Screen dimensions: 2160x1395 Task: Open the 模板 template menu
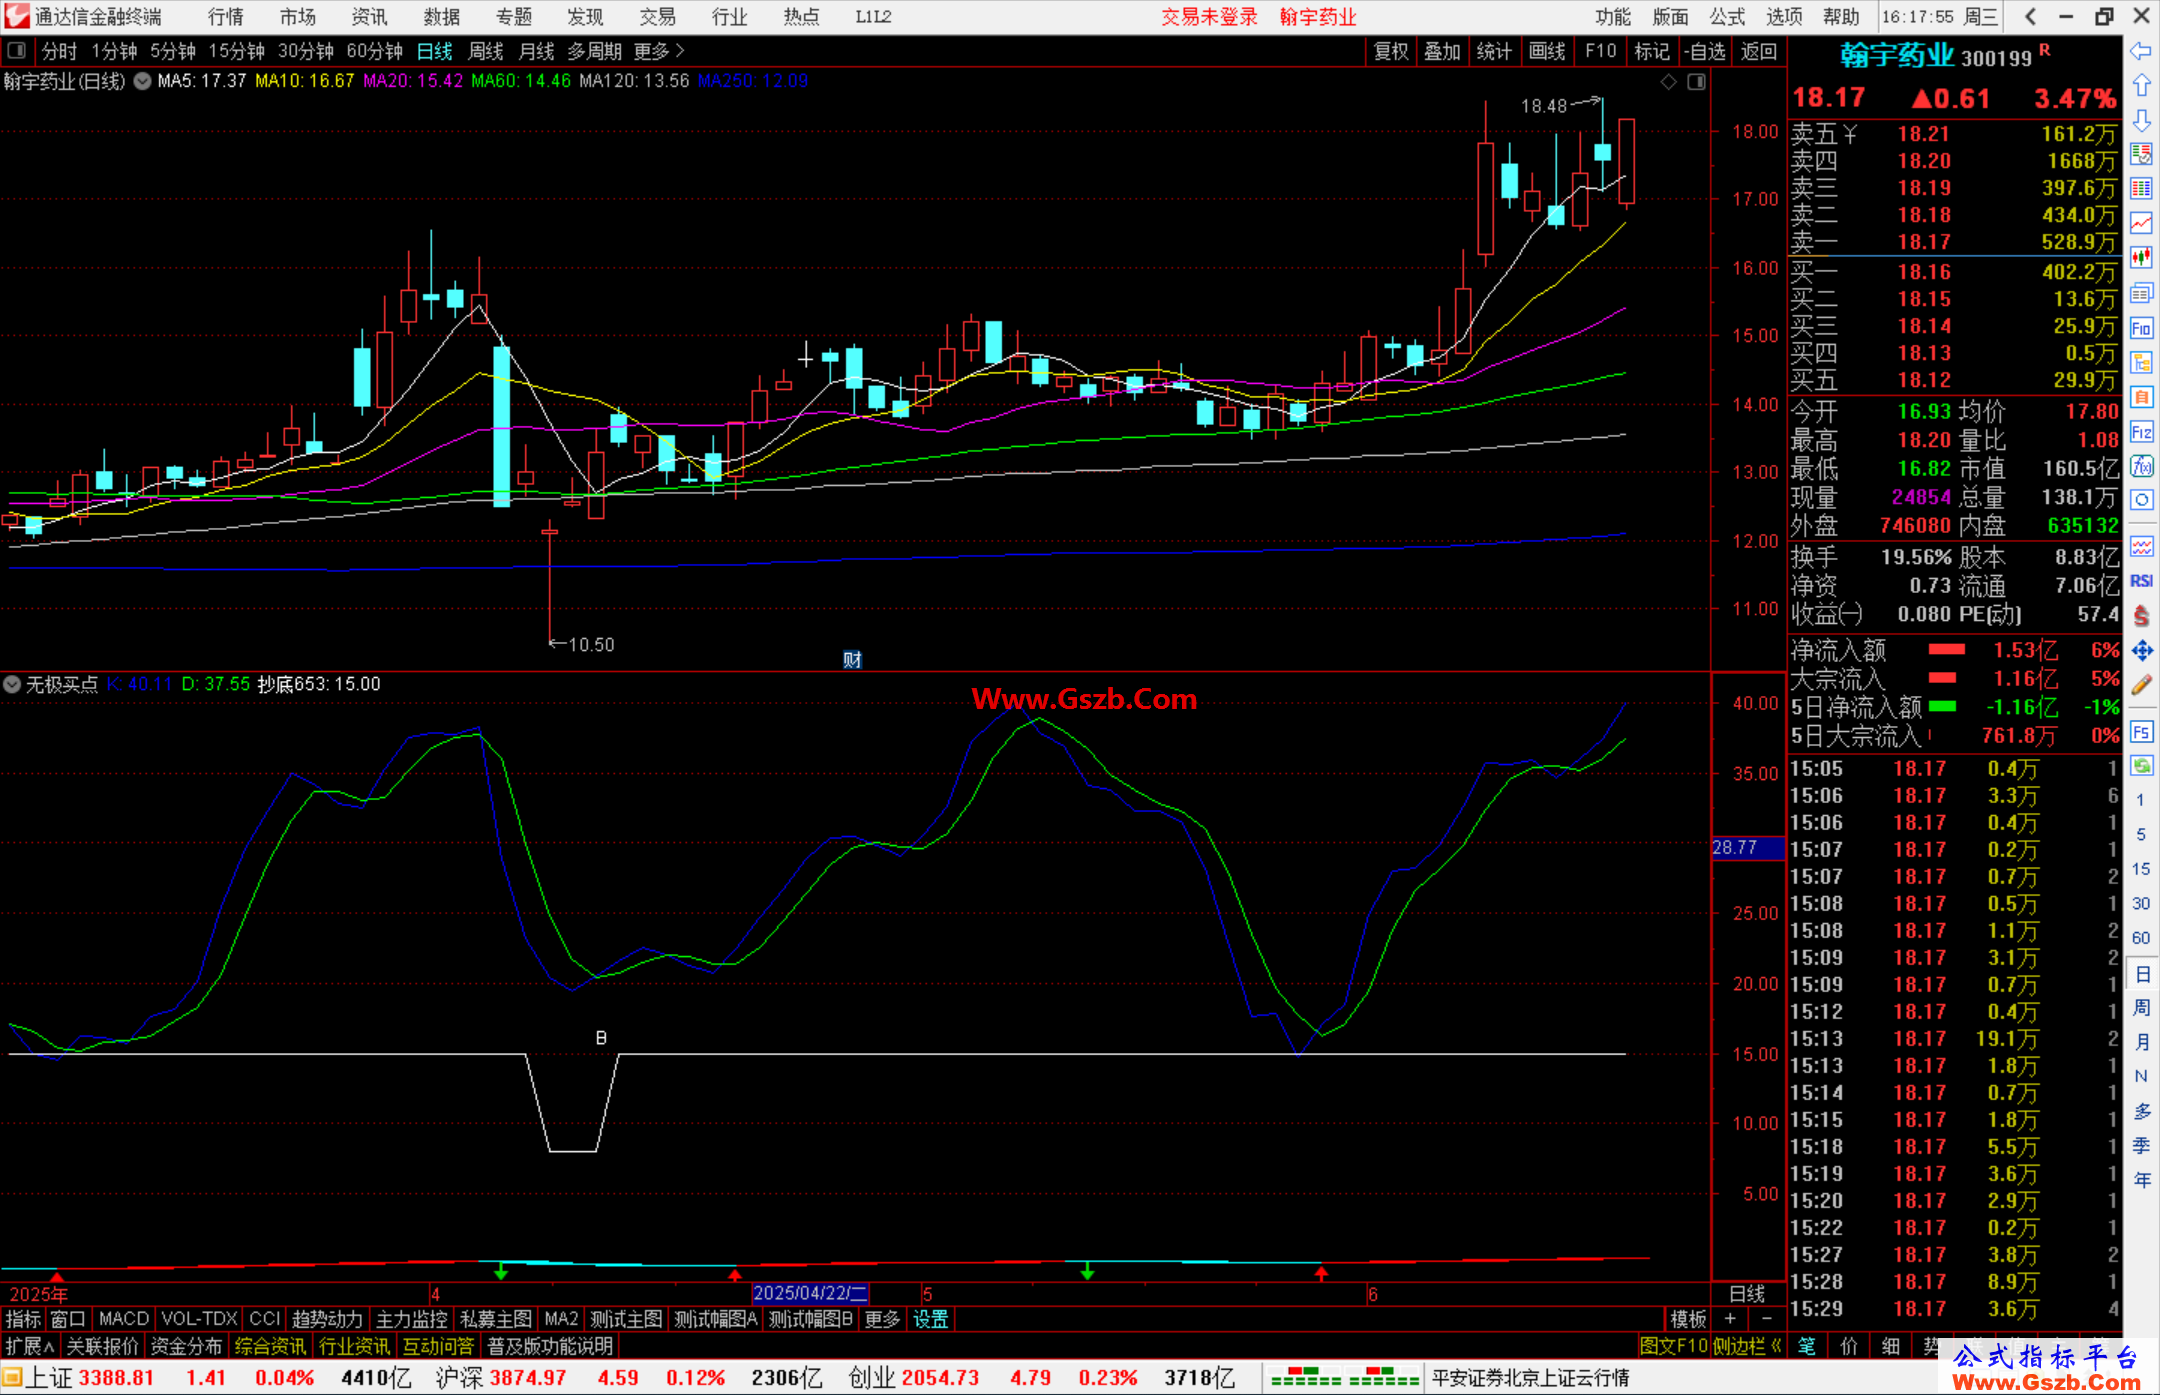(1688, 1319)
